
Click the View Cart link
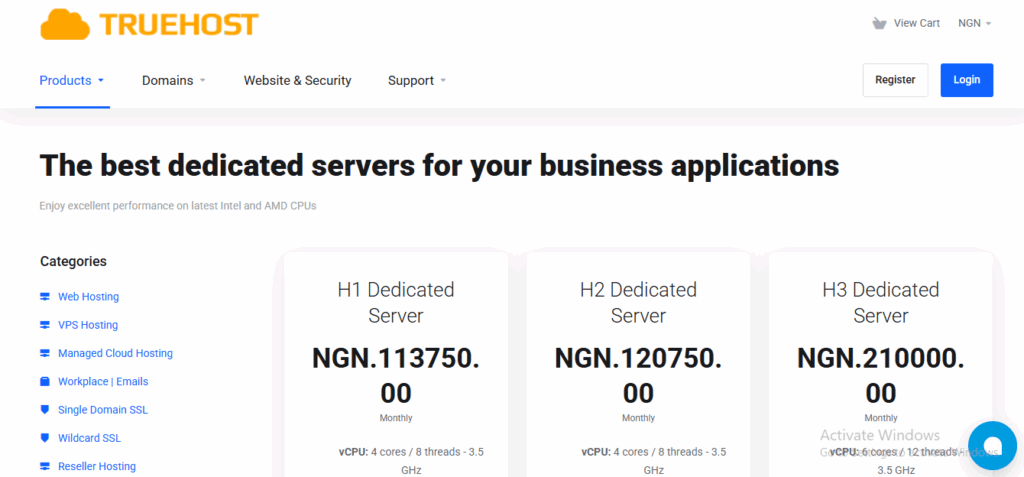click(x=916, y=24)
